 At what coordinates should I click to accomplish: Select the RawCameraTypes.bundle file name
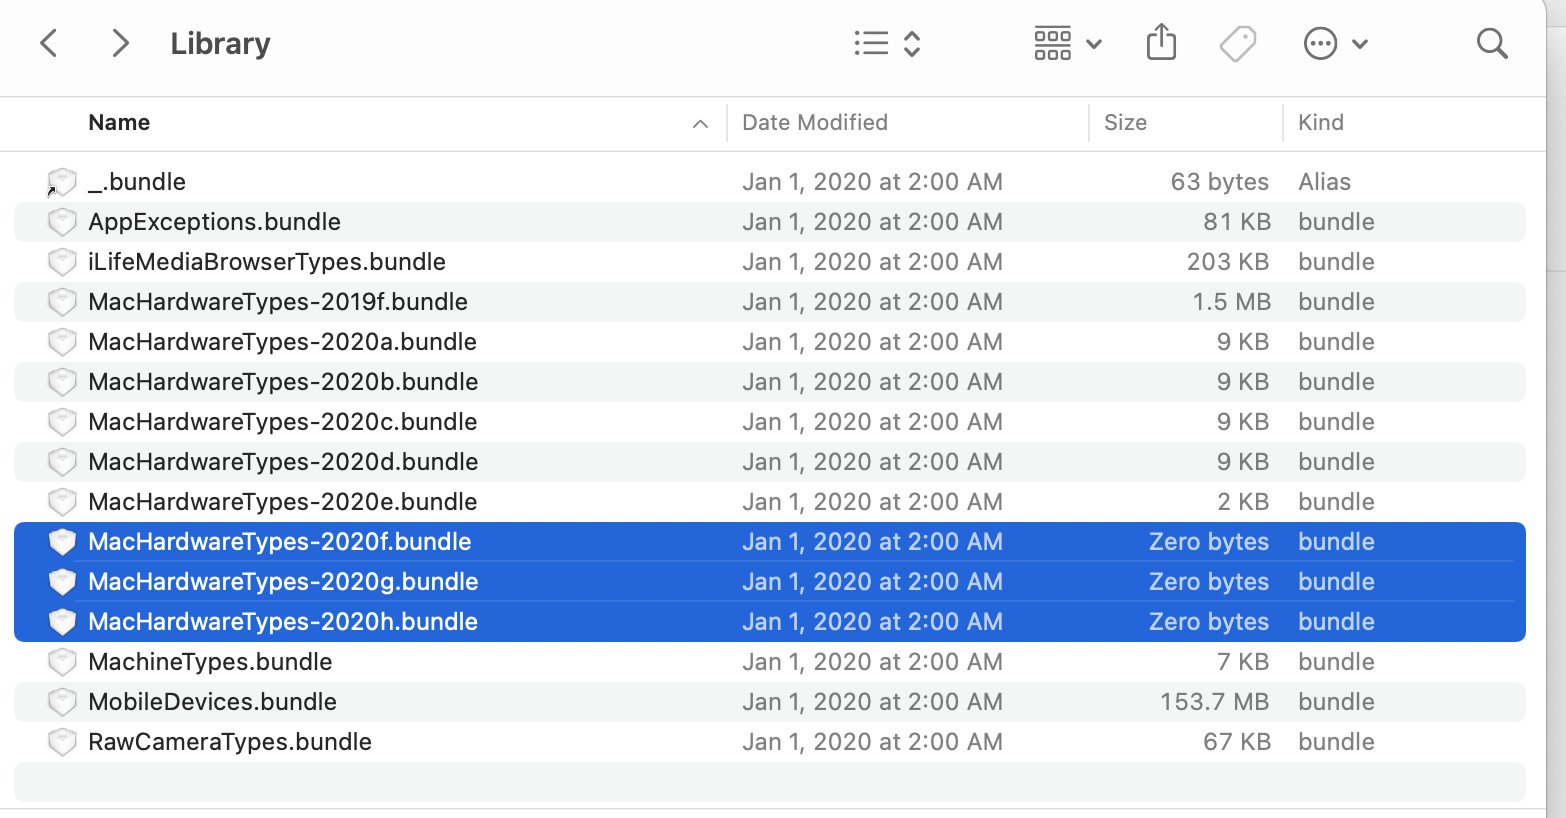230,742
